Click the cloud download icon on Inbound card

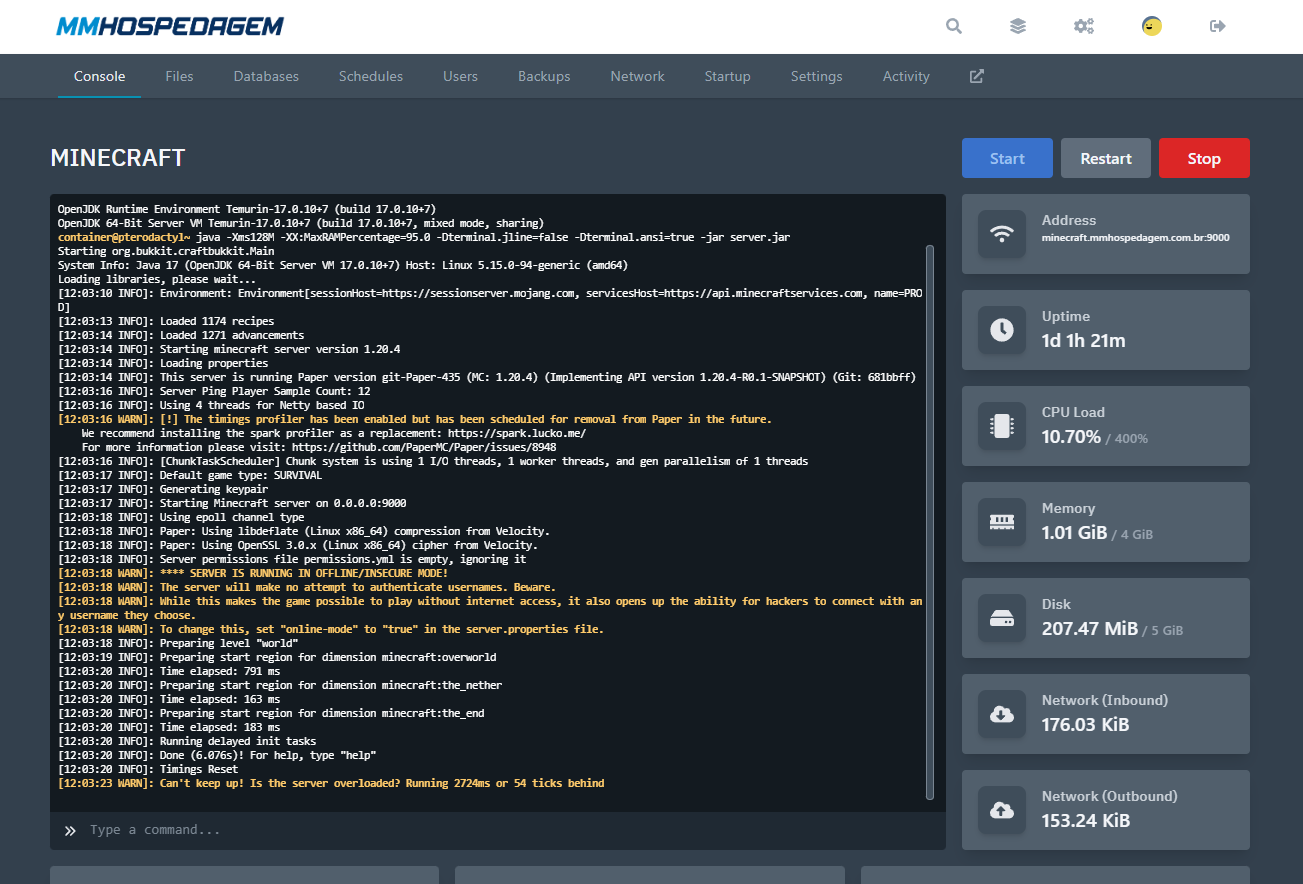click(1002, 714)
